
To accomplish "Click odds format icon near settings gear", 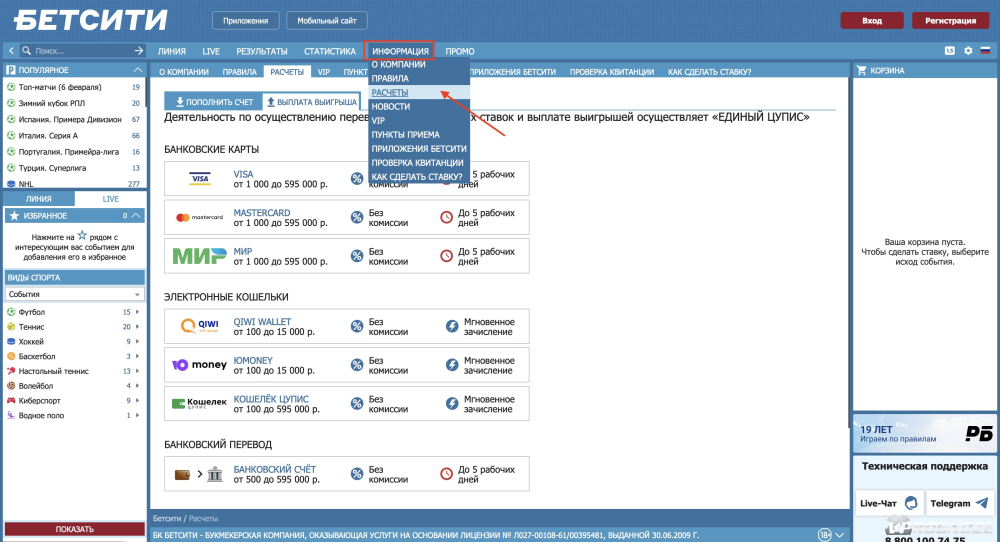I will 950,50.
